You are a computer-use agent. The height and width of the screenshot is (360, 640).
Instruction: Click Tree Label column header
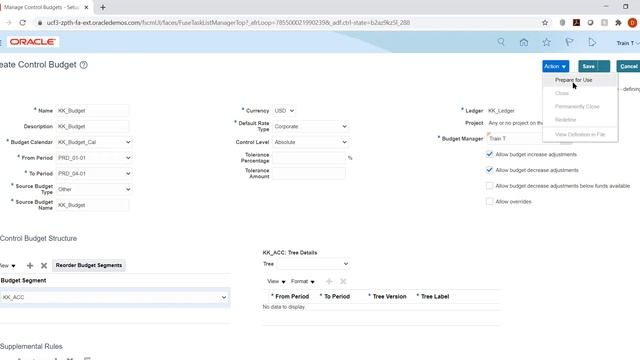pyautogui.click(x=435, y=297)
